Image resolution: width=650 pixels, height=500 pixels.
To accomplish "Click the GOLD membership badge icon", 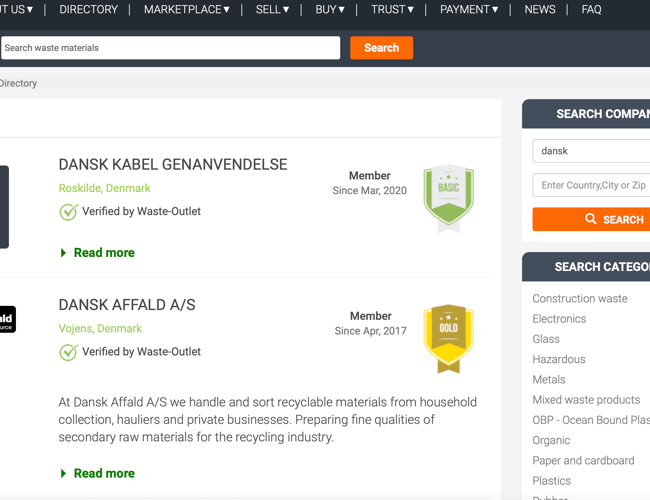I will coord(449,339).
